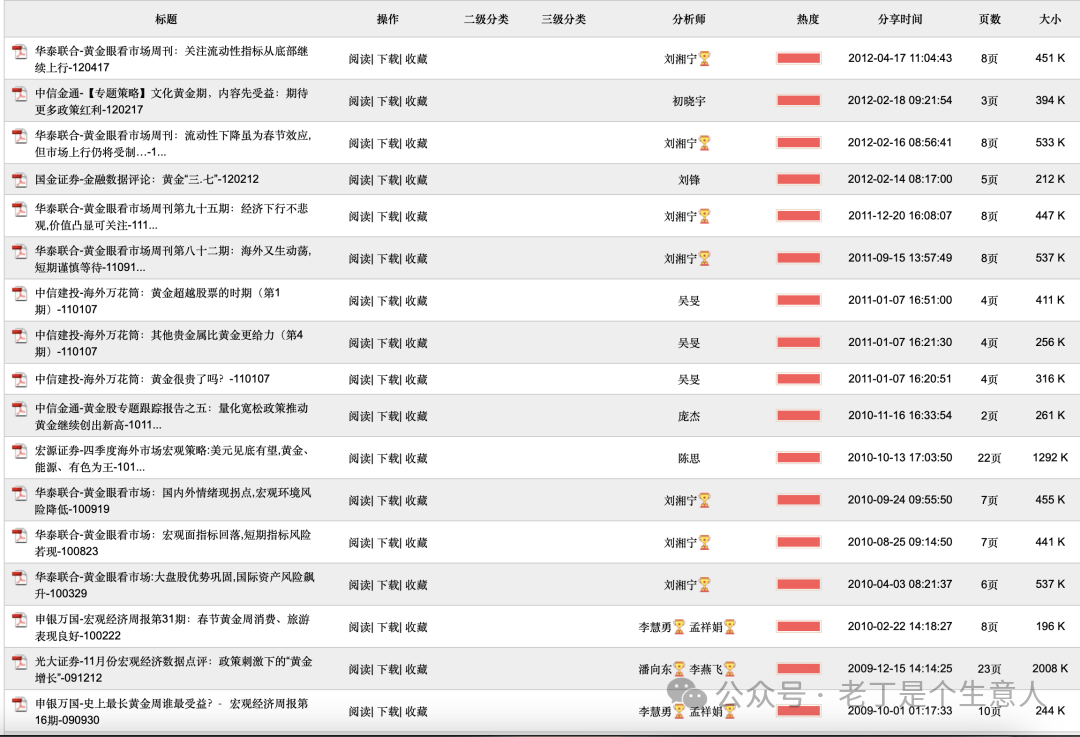Click 下载 for 关注流动性指标从底部继续上行-120417 report
1080x737 pixels.
pyautogui.click(x=388, y=59)
